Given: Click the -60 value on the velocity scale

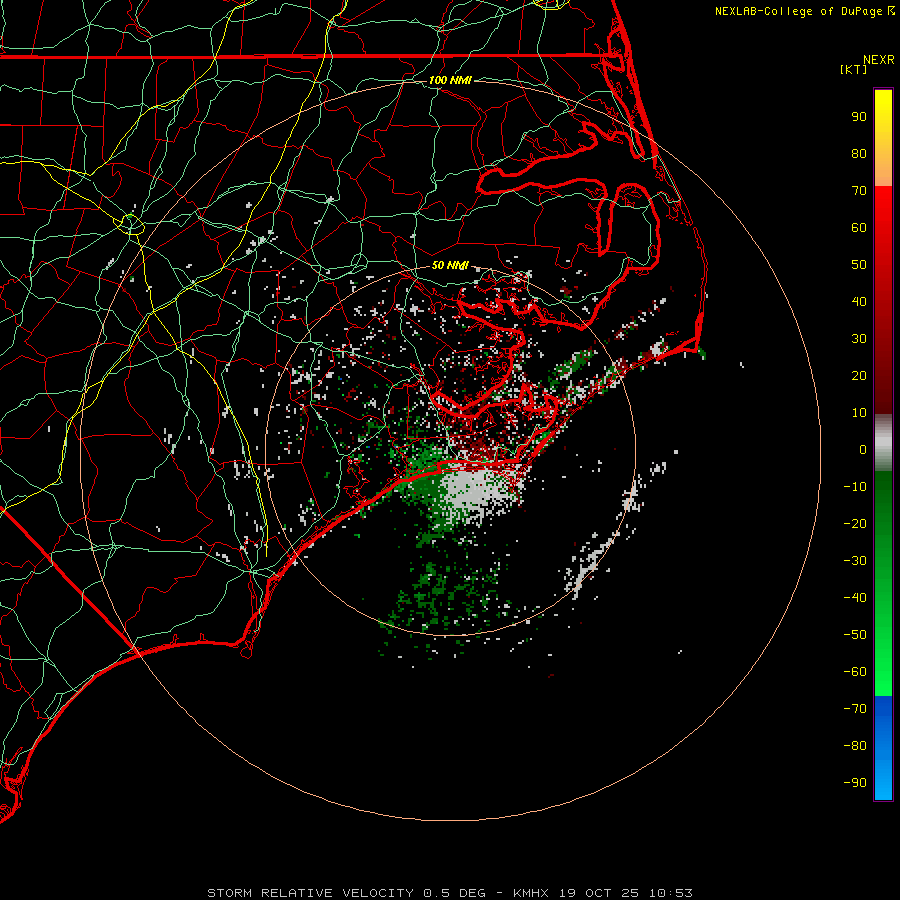Looking at the screenshot, I should click(x=855, y=672).
